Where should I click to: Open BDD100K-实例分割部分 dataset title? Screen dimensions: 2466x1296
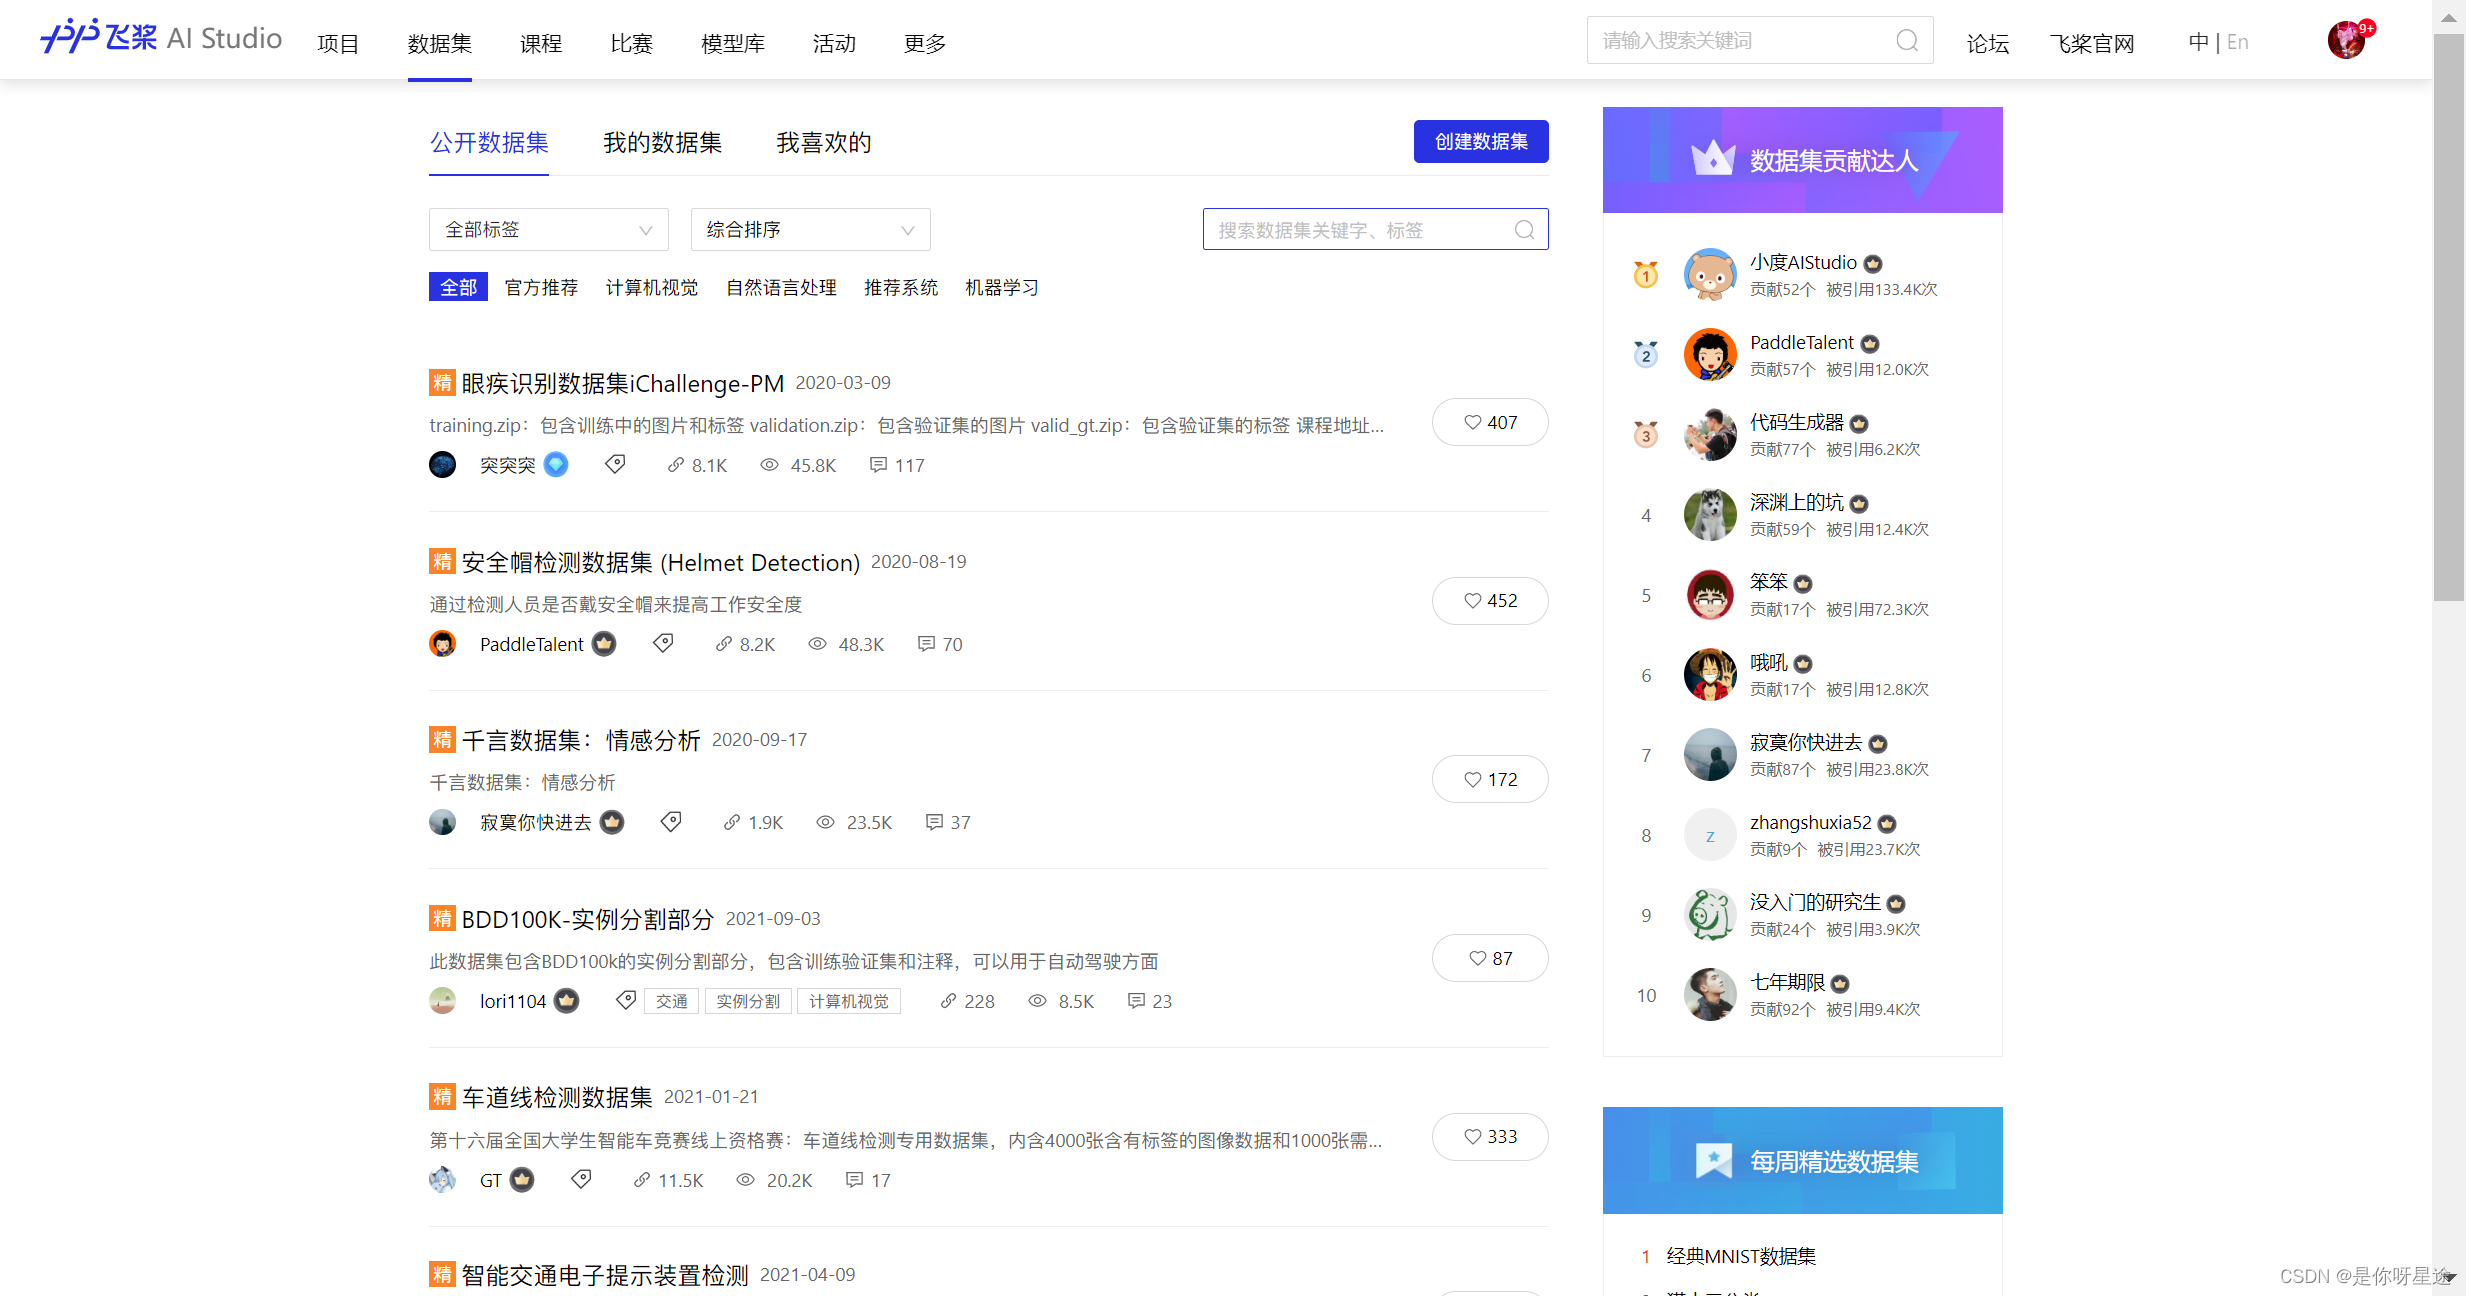point(588,918)
